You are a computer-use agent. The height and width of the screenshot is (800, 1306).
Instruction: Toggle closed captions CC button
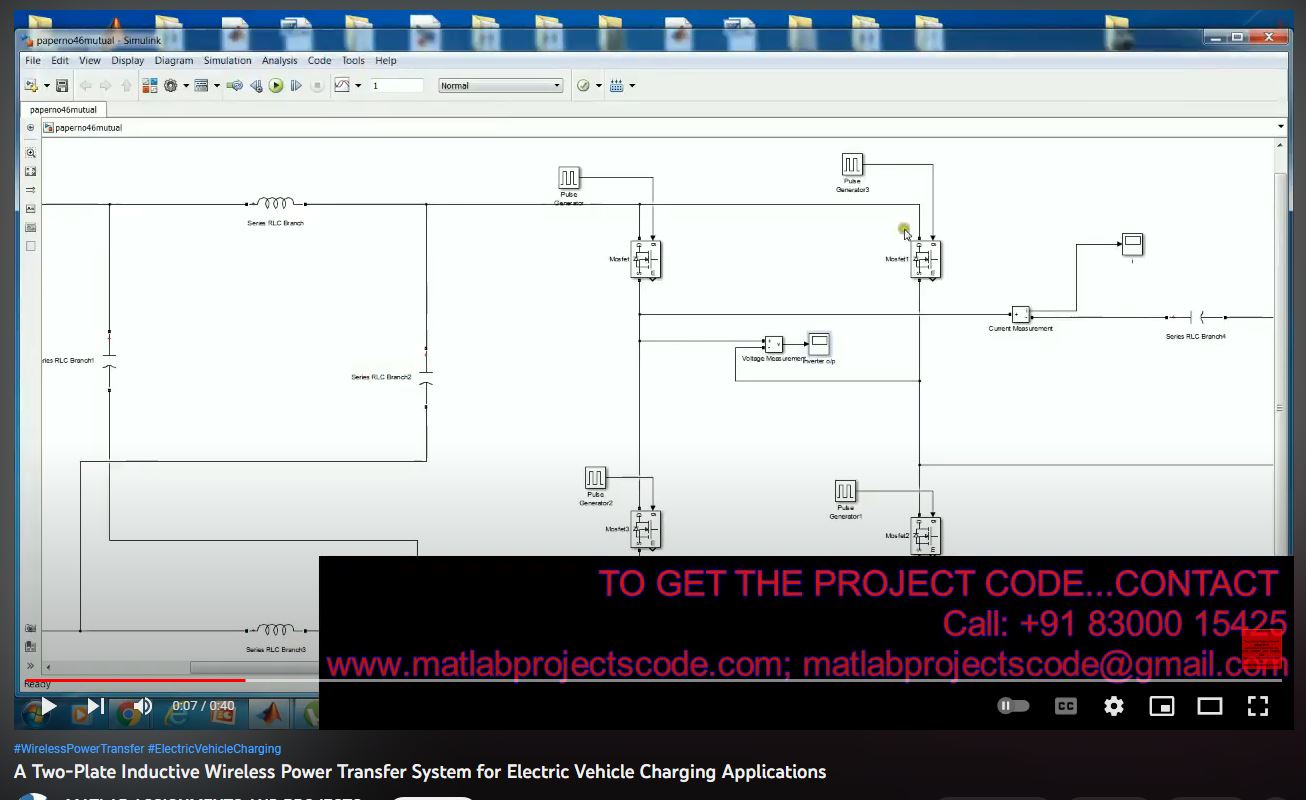[1066, 706]
